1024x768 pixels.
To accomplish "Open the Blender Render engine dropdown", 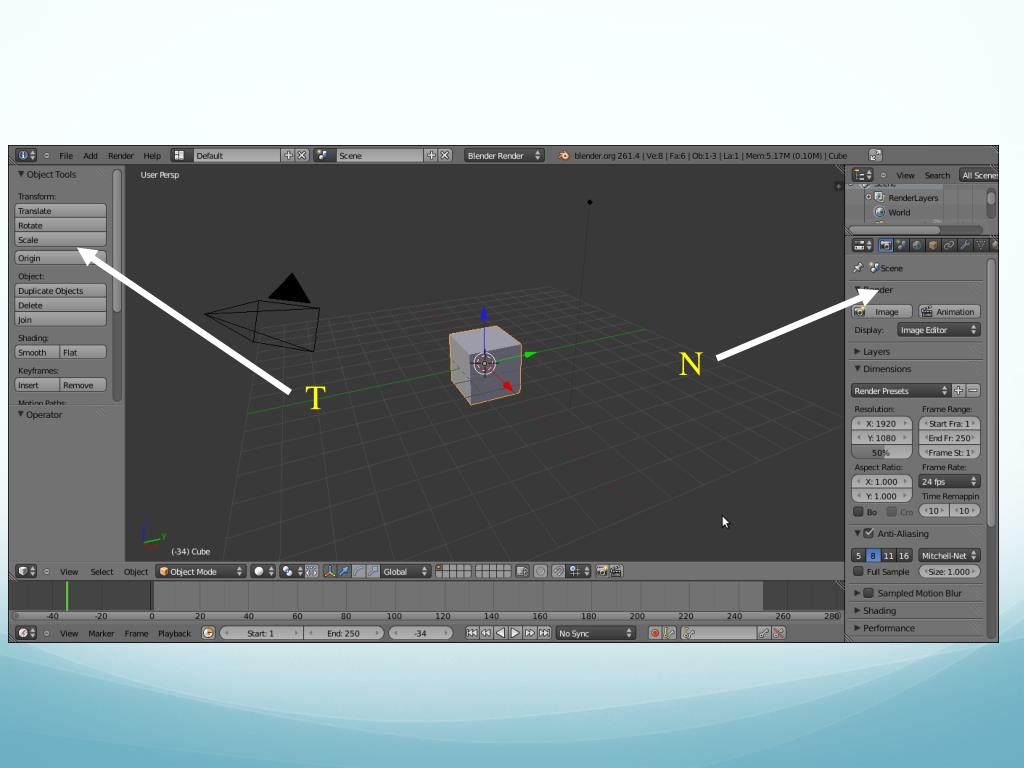I will click(504, 155).
